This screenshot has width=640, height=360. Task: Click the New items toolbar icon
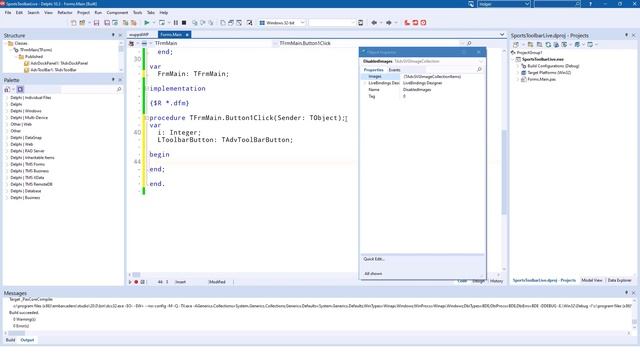73,23
